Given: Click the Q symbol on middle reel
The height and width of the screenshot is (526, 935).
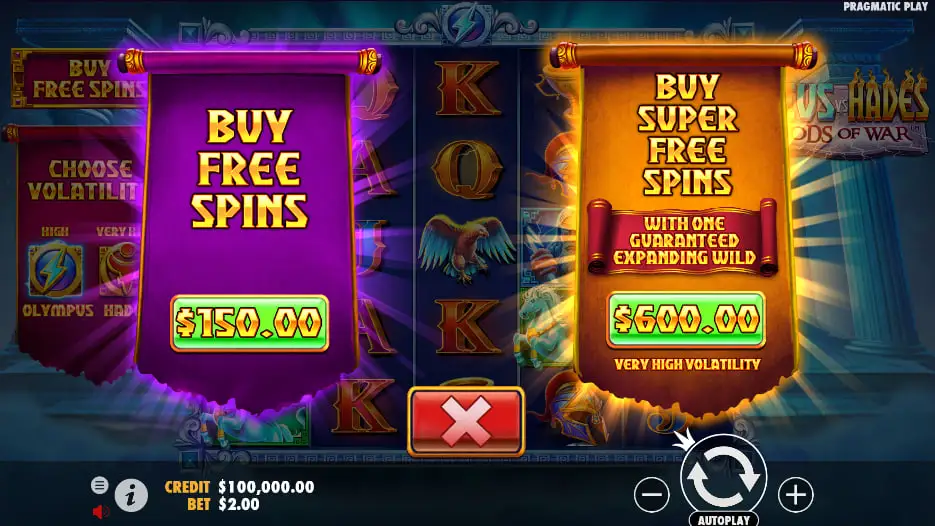Looking at the screenshot, I should [x=467, y=169].
